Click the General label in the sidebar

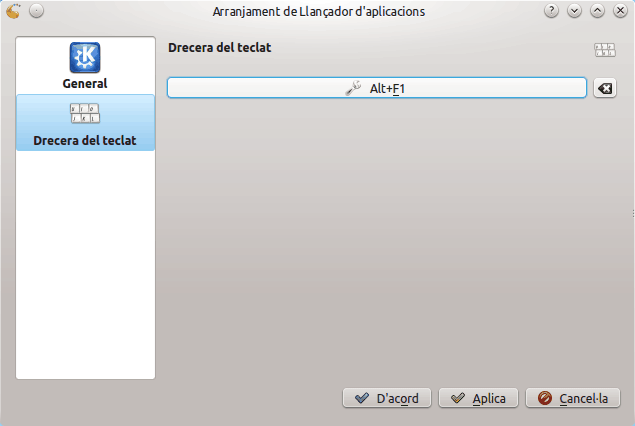click(x=85, y=84)
